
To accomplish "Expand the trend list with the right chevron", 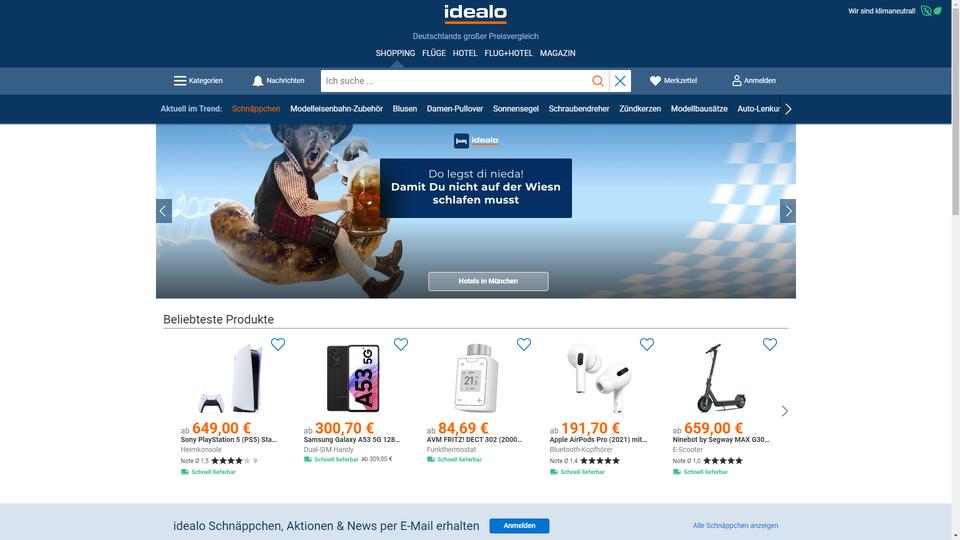I will (789, 109).
